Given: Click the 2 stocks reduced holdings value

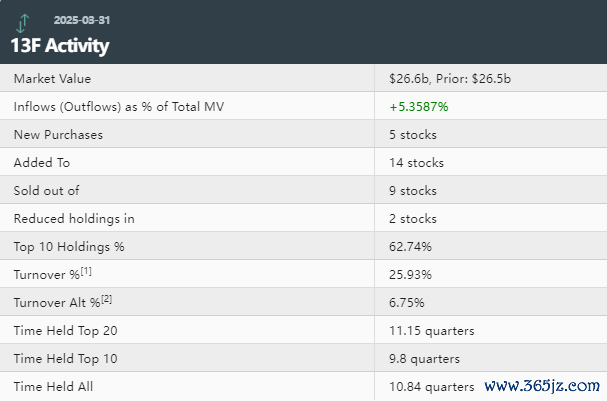Looking at the screenshot, I should (412, 219).
